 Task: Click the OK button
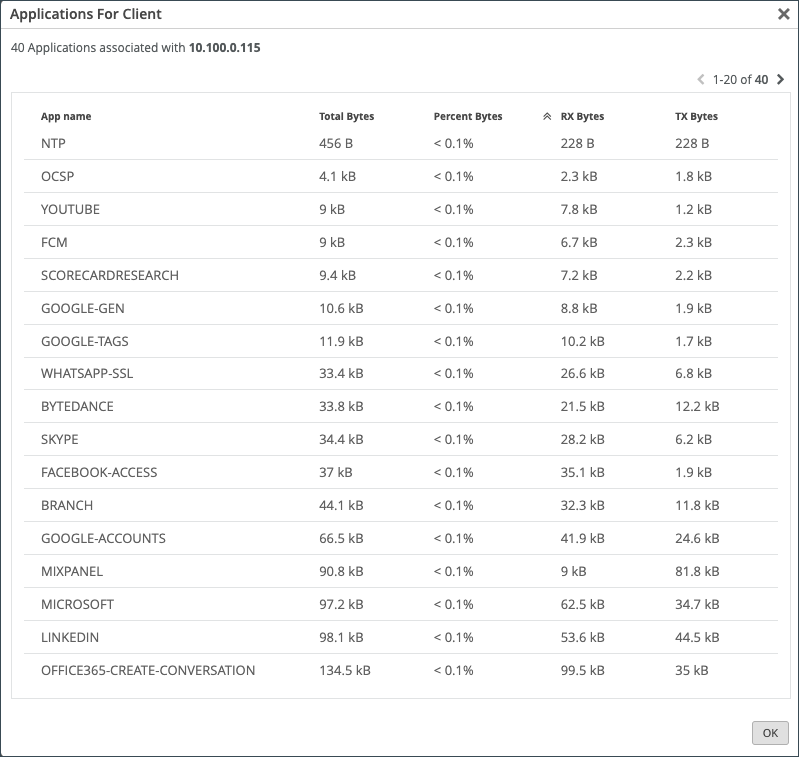click(770, 733)
